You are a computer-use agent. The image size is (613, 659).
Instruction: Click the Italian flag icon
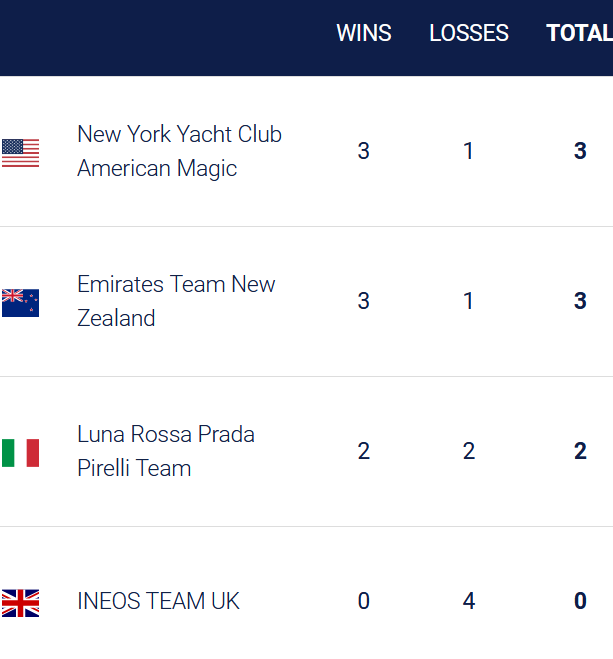pos(20,453)
